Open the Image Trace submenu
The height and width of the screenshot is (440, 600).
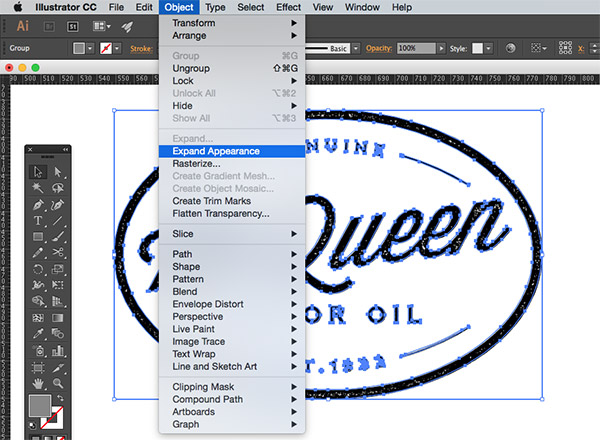(x=232, y=342)
